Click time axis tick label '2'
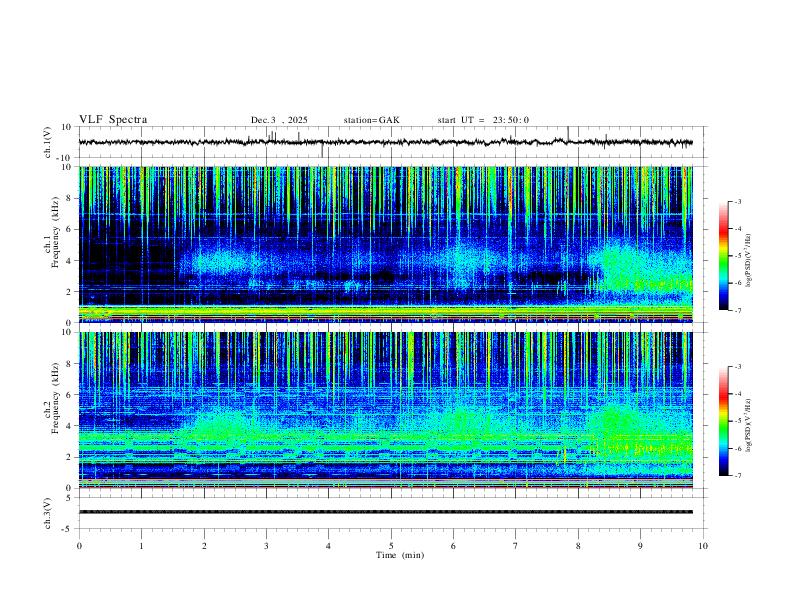 click(204, 546)
